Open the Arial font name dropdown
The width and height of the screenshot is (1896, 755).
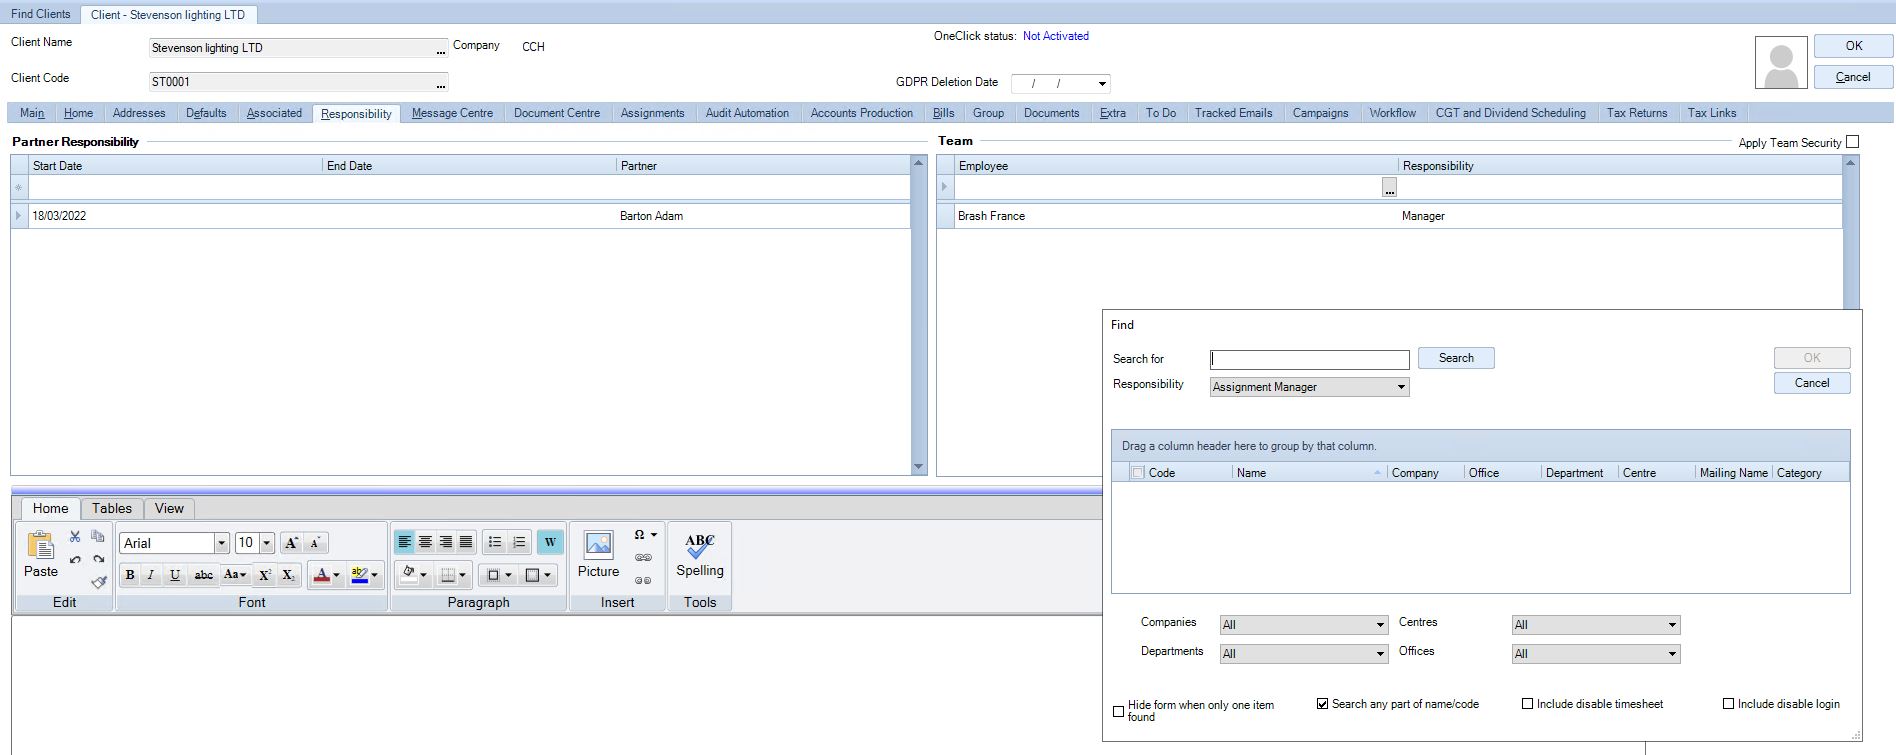(x=222, y=543)
